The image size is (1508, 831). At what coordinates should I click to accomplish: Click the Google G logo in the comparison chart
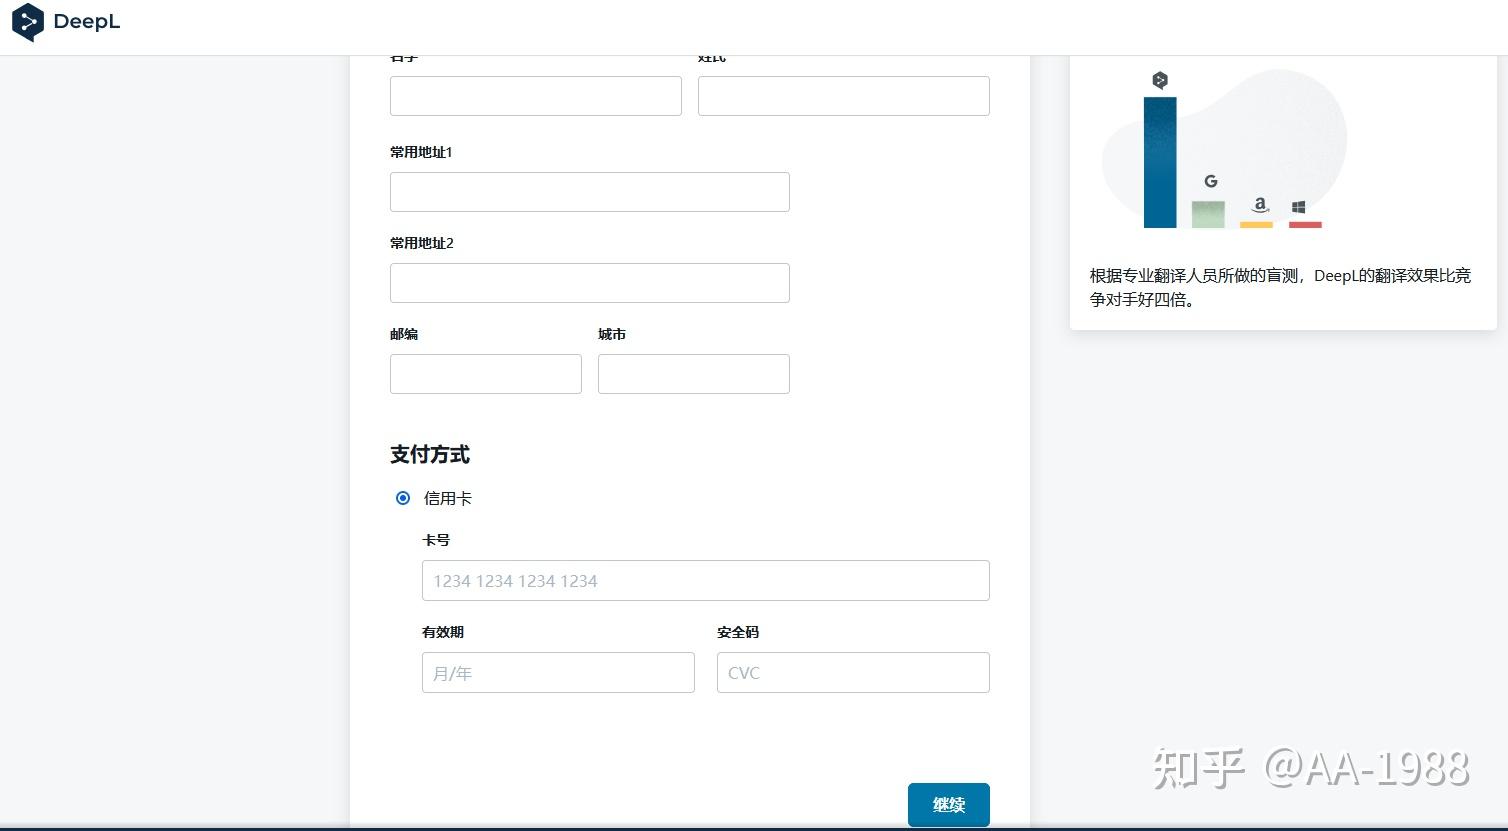coord(1211,181)
